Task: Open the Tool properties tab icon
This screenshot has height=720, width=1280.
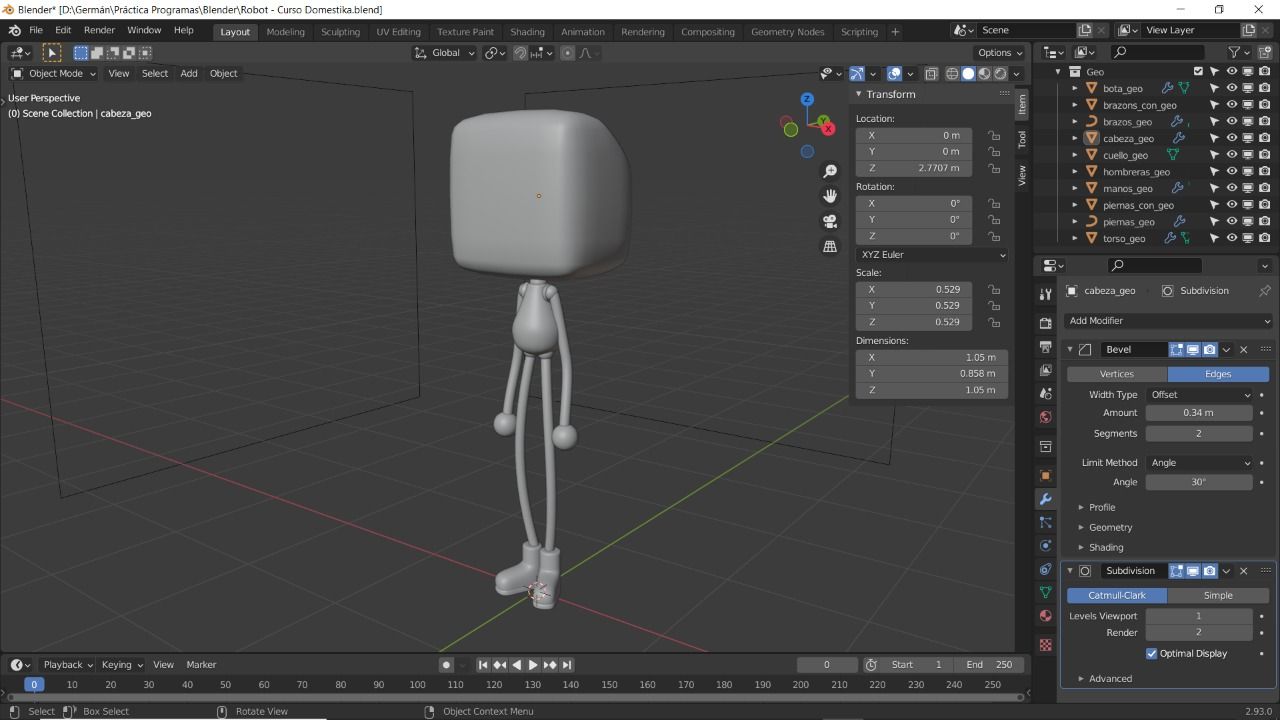Action: [x=1046, y=294]
